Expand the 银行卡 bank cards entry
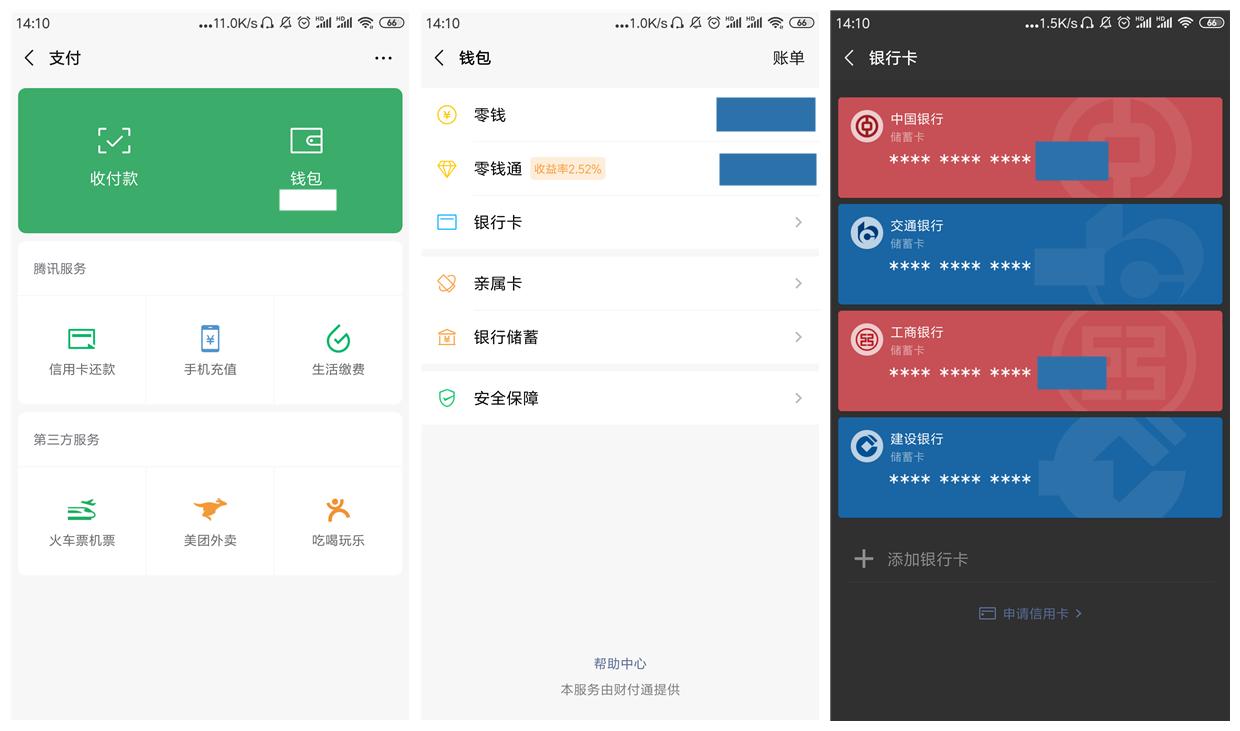The width and height of the screenshot is (1240, 731). (619, 222)
